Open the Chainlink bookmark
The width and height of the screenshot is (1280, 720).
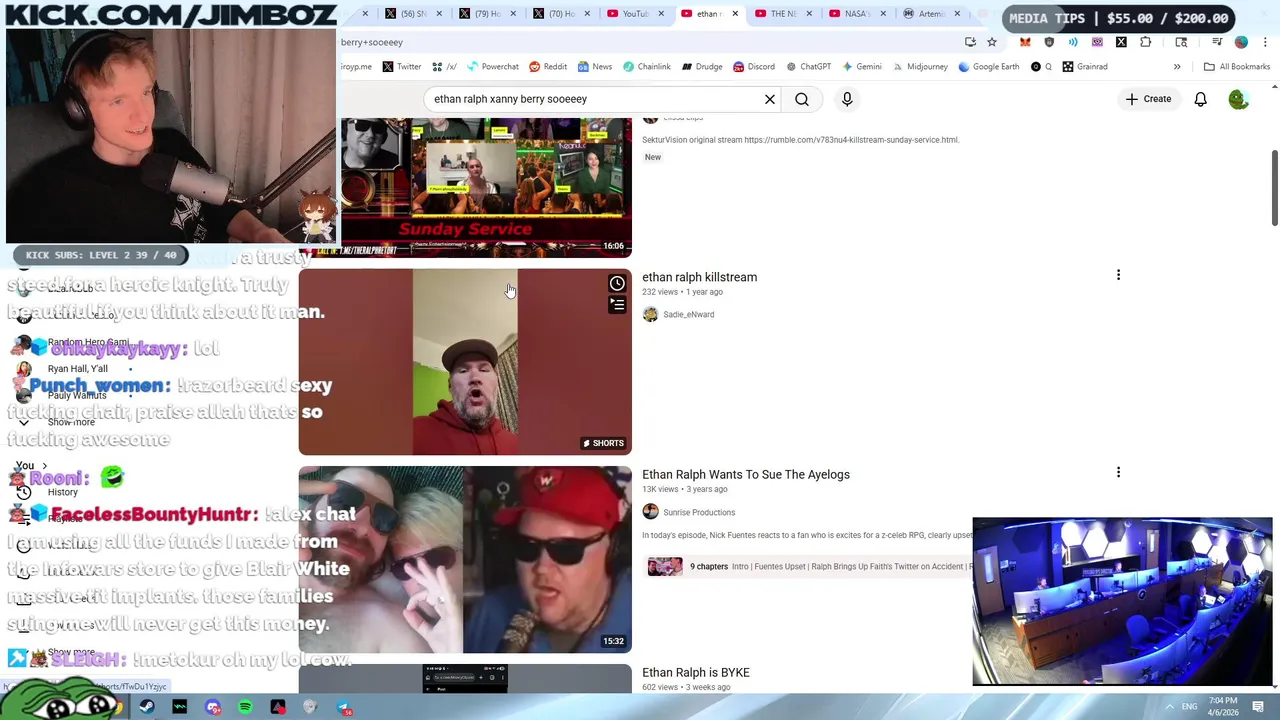coord(646,67)
